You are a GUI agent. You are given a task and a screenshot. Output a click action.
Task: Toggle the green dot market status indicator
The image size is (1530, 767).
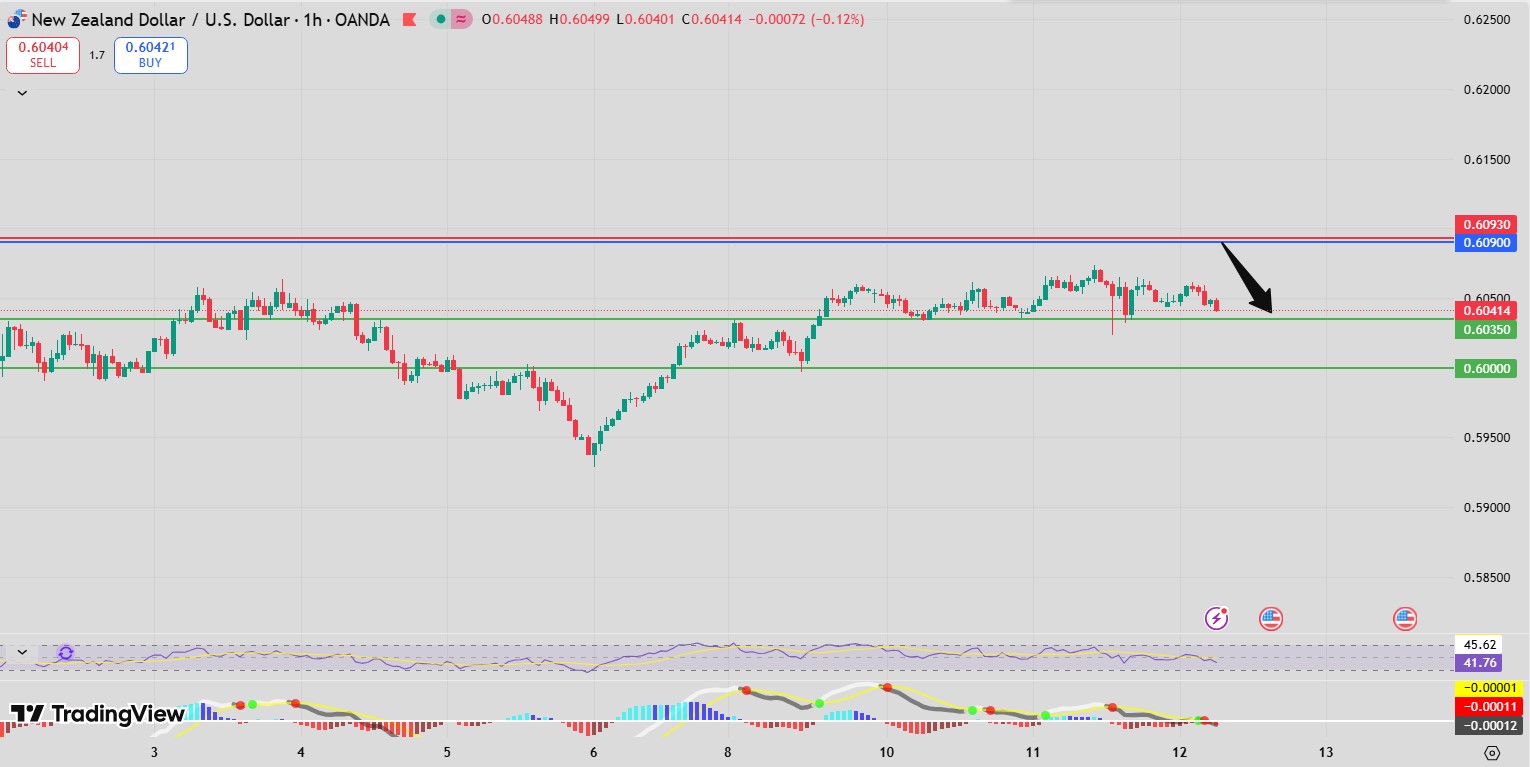(441, 19)
